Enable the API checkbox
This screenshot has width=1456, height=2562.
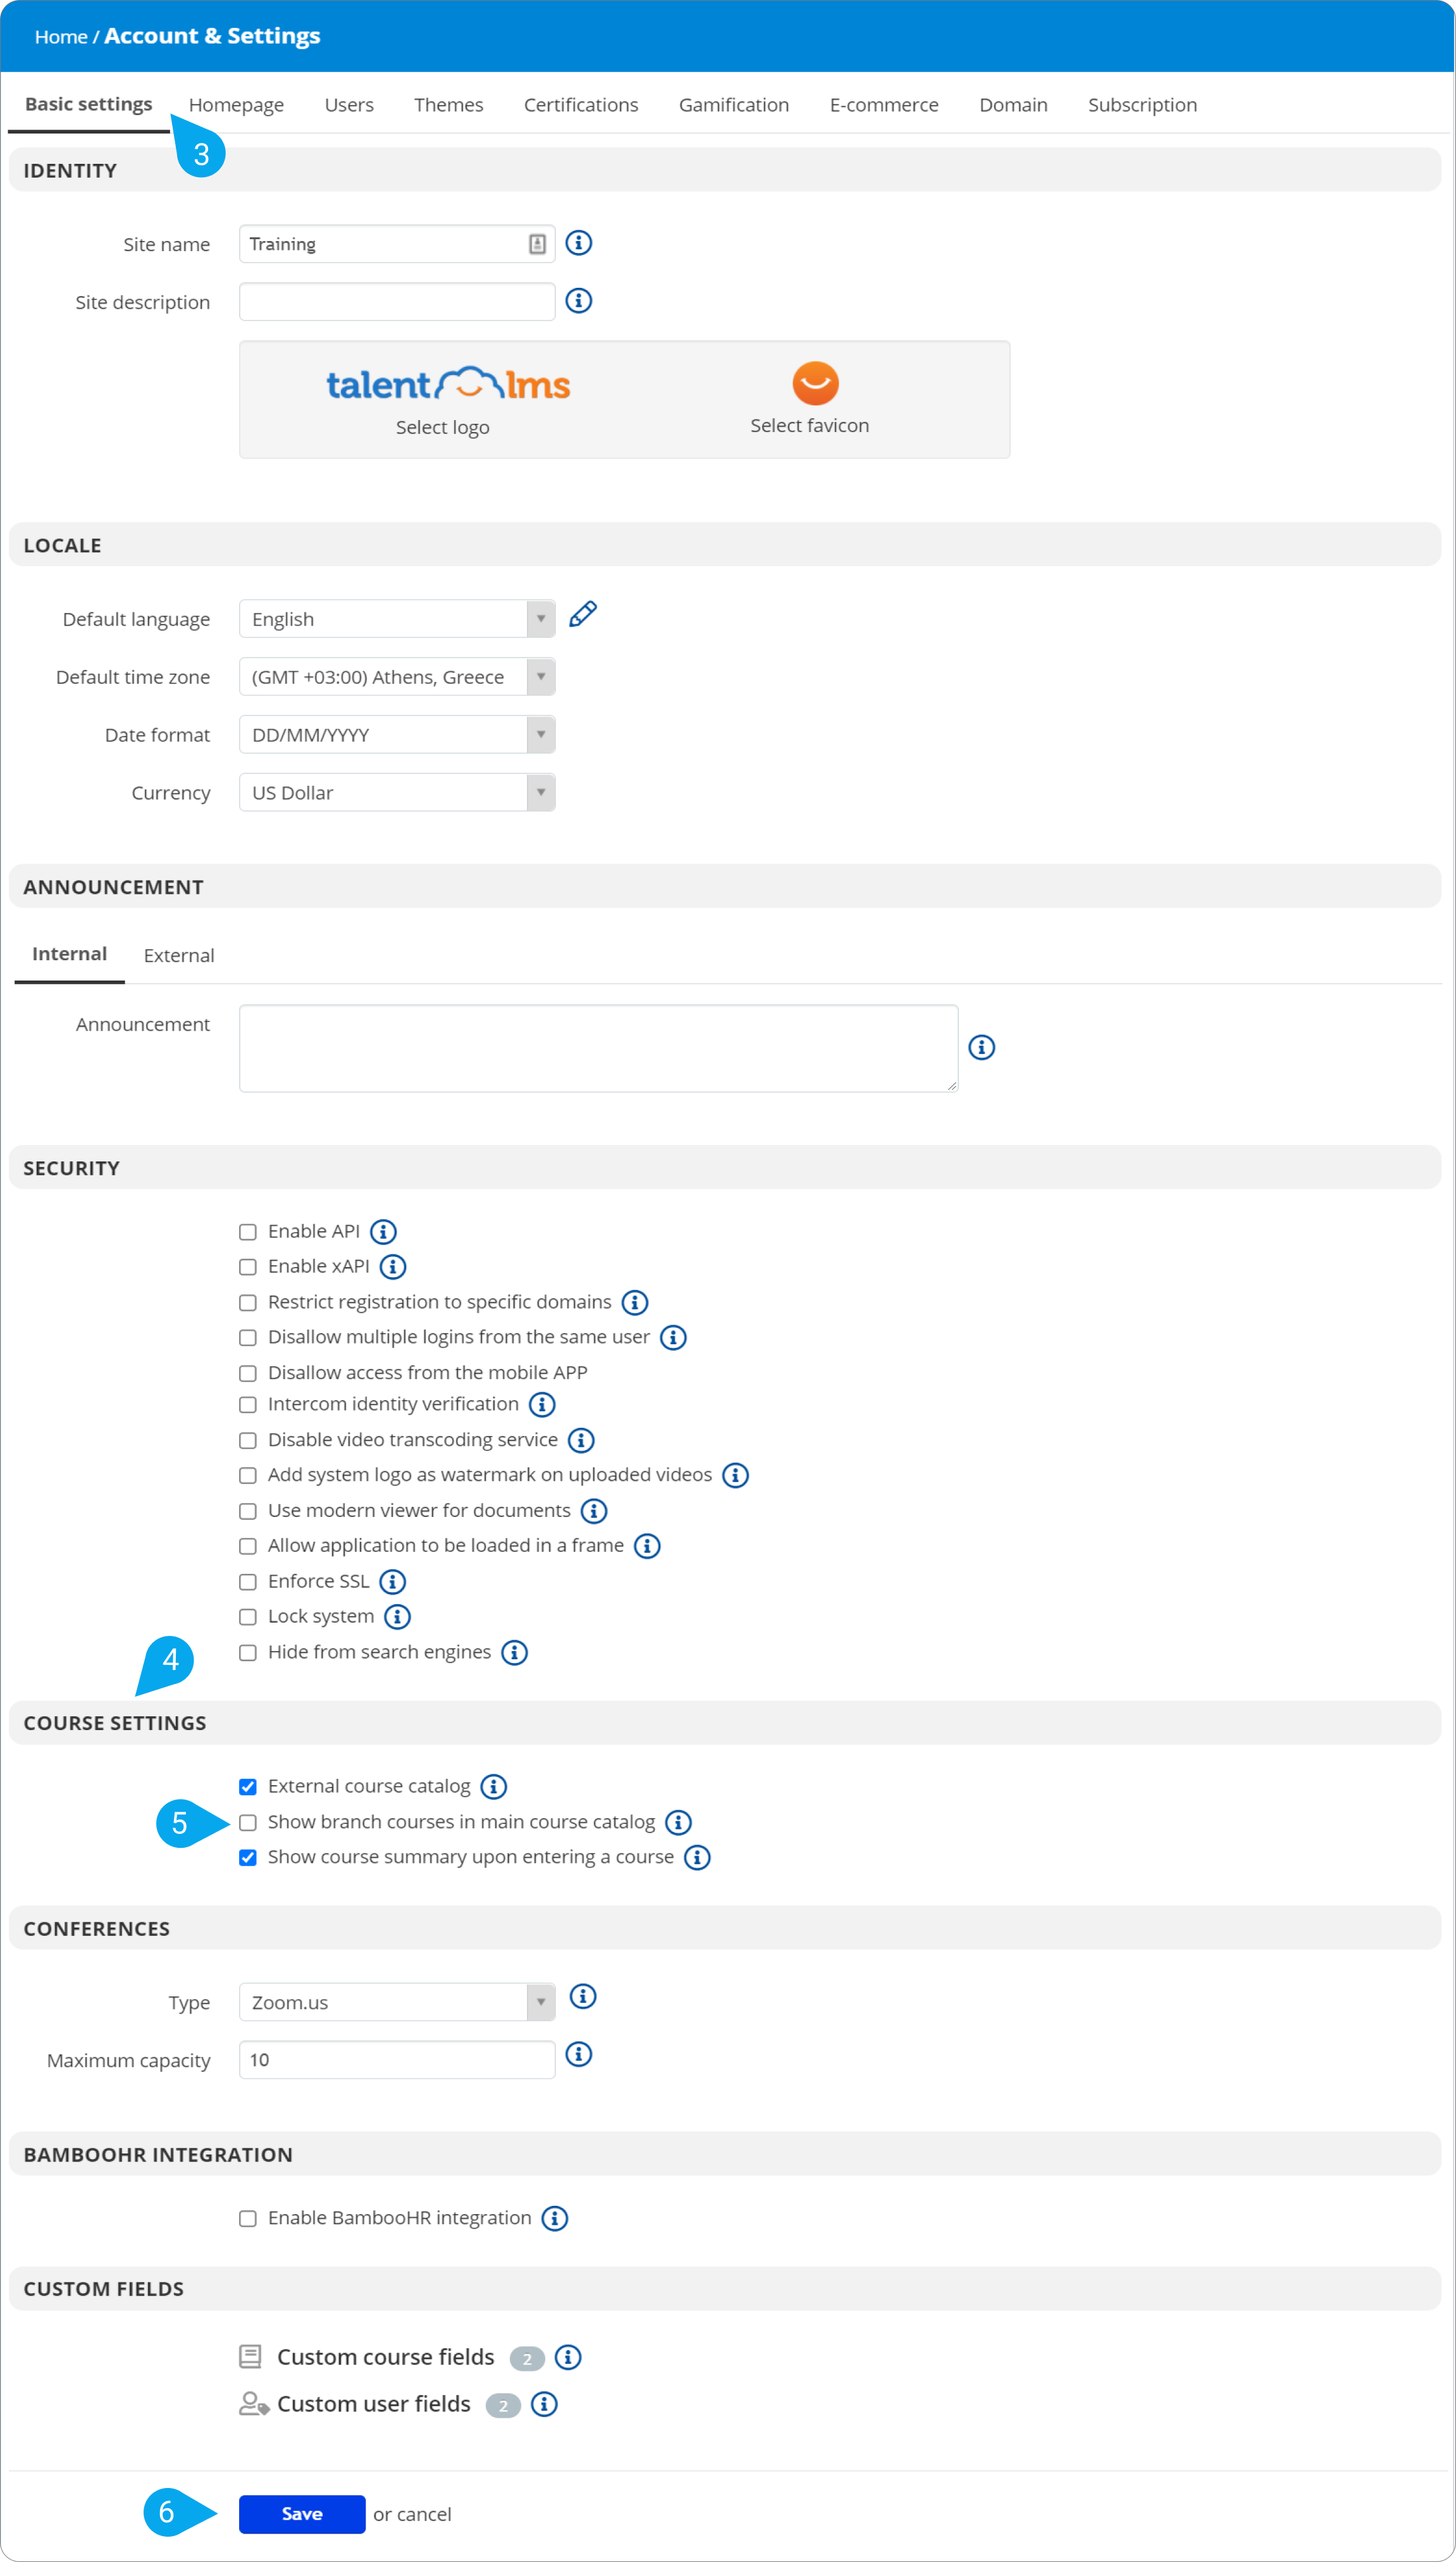[x=248, y=1232]
